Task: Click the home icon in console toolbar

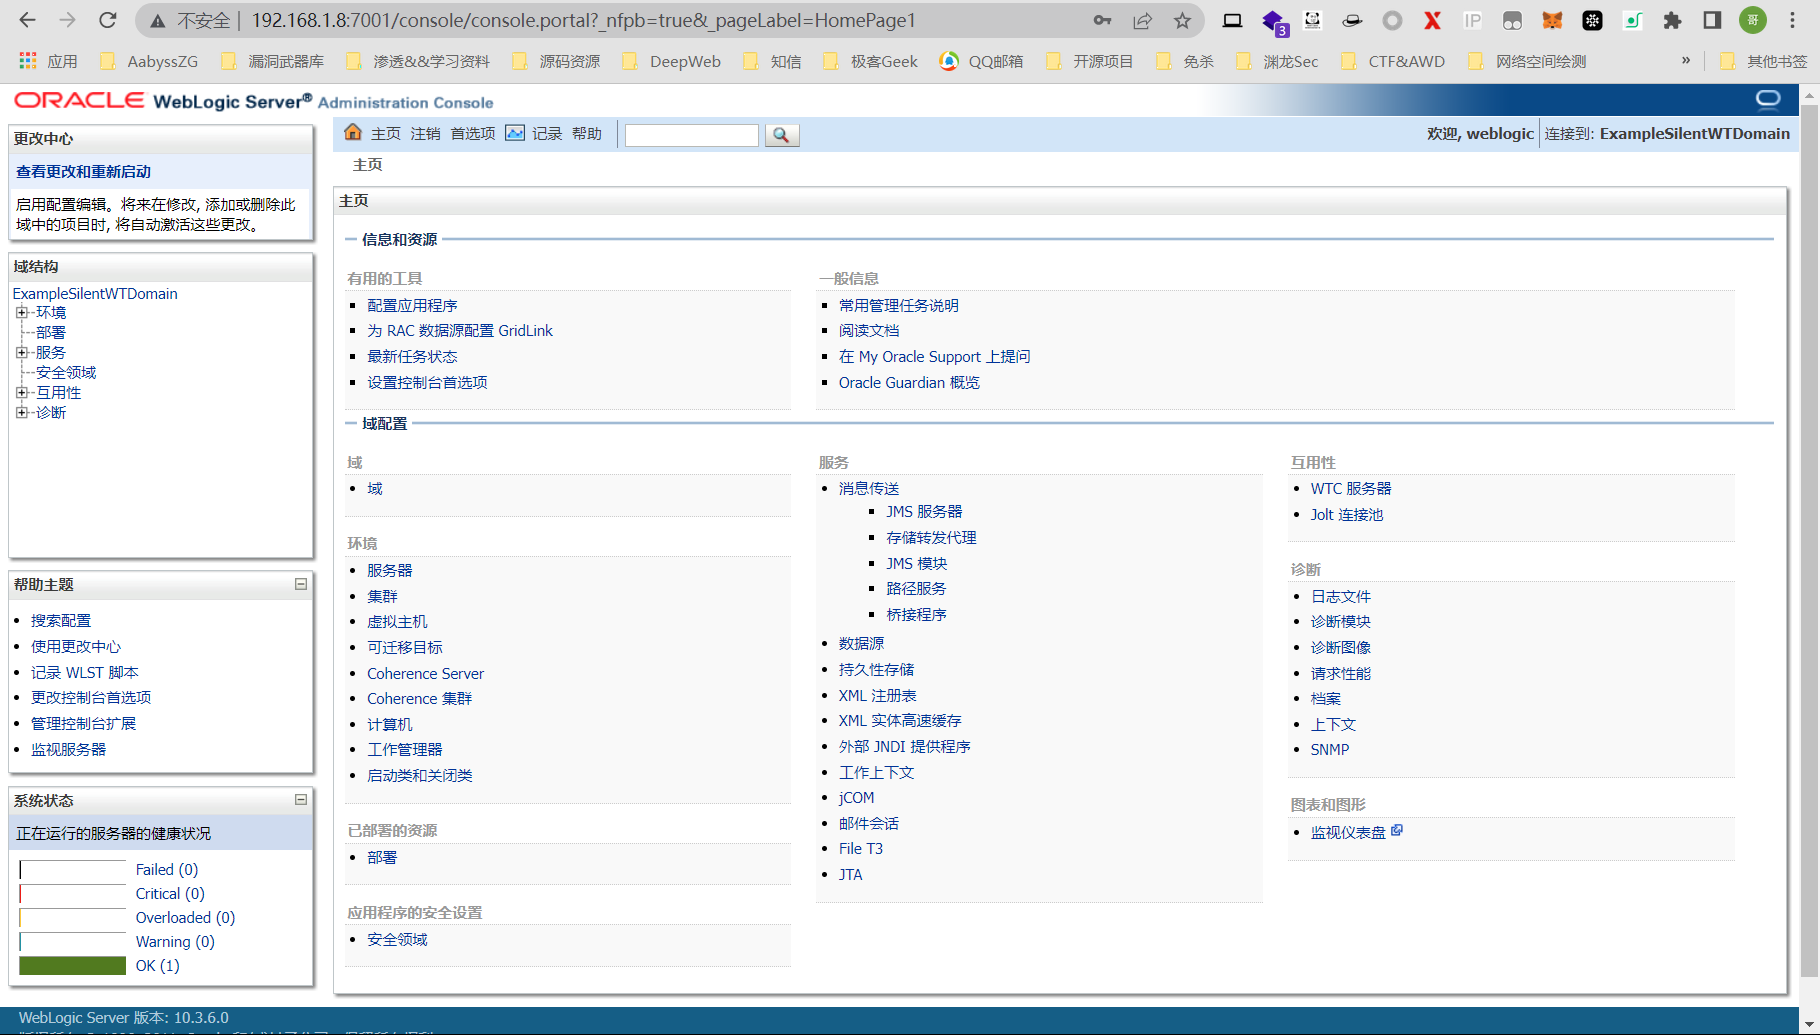Action: click(x=352, y=133)
